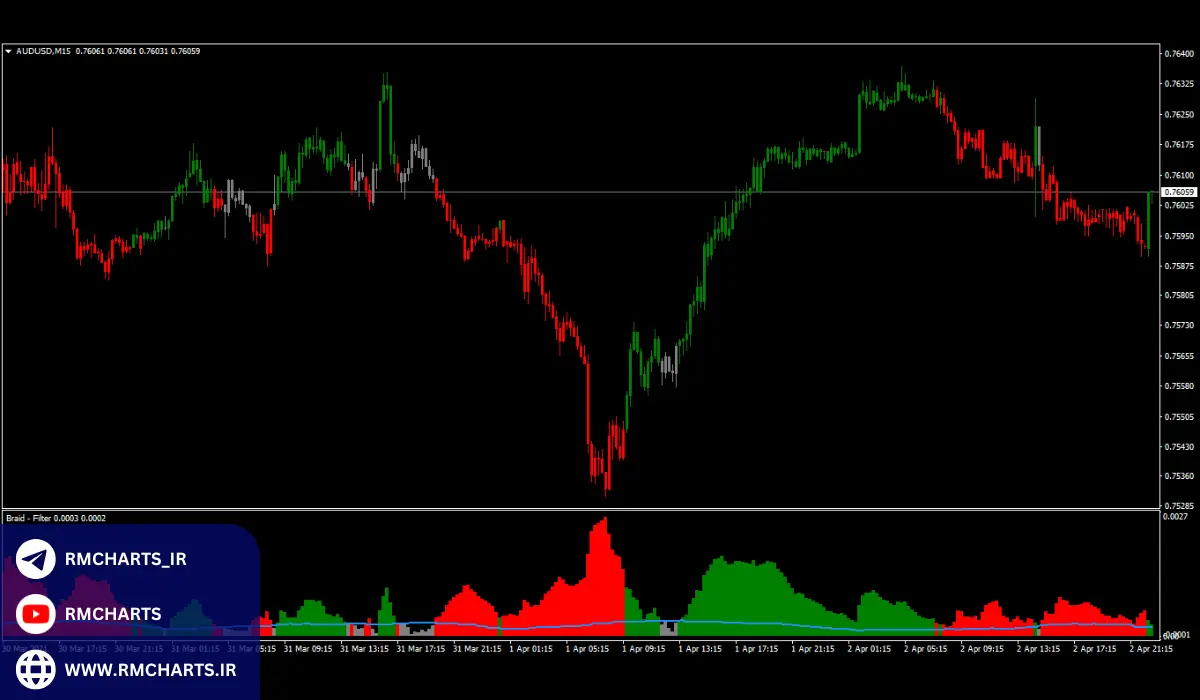Click the globe website icon
Screen dimensions: 1200x700
[x=36, y=668]
